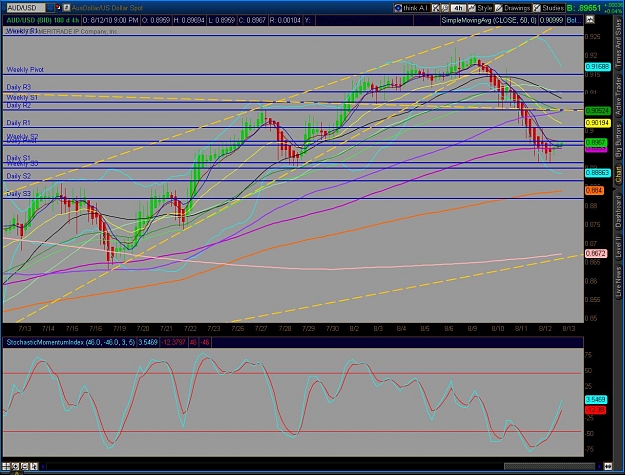This screenshot has height=475, width=625.
Task: Open the Dashboard side tab
Action: (618, 212)
